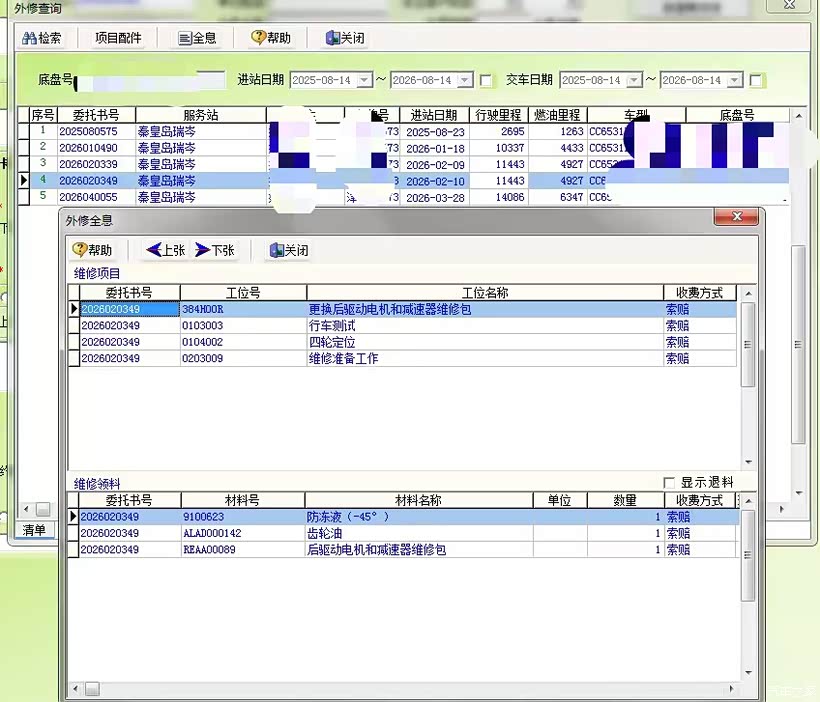This screenshot has height=702, width=820.
Task: Click query list vertical scroll-up arrow
Action: pos(799,115)
